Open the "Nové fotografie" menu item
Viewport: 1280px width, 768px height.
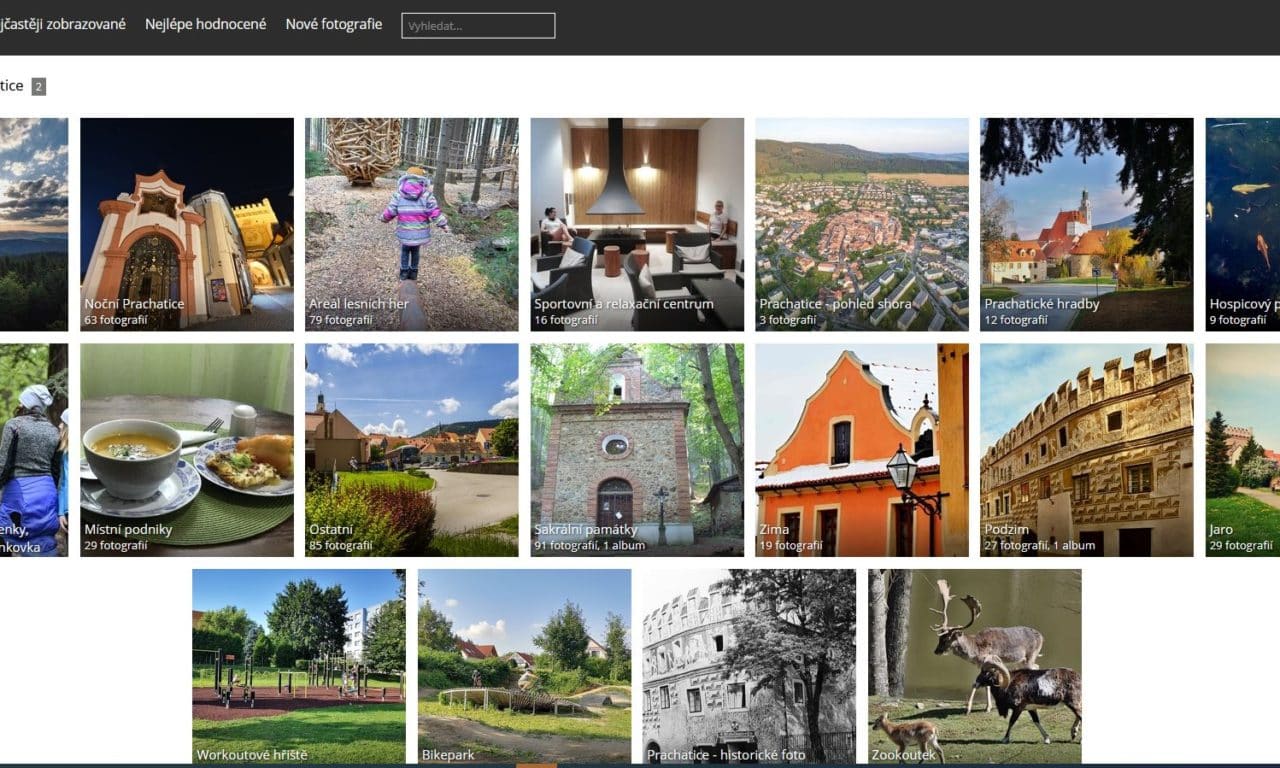[334, 24]
